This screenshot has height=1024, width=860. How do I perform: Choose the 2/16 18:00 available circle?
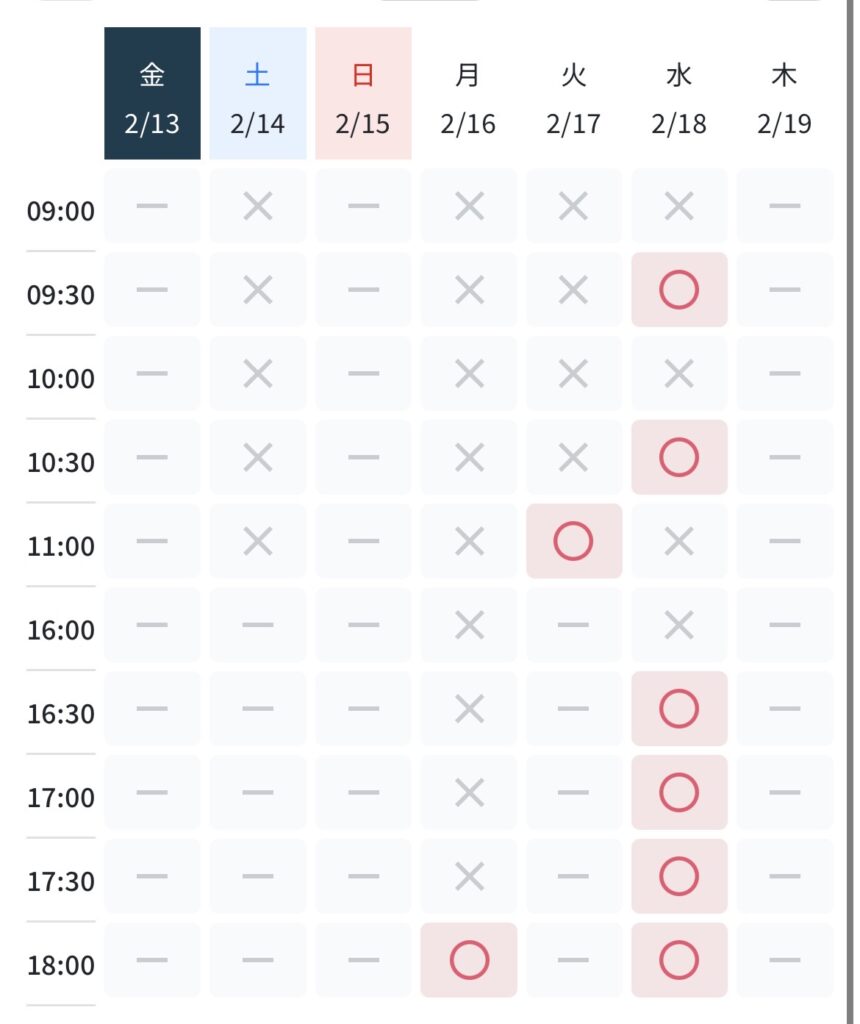[468, 961]
